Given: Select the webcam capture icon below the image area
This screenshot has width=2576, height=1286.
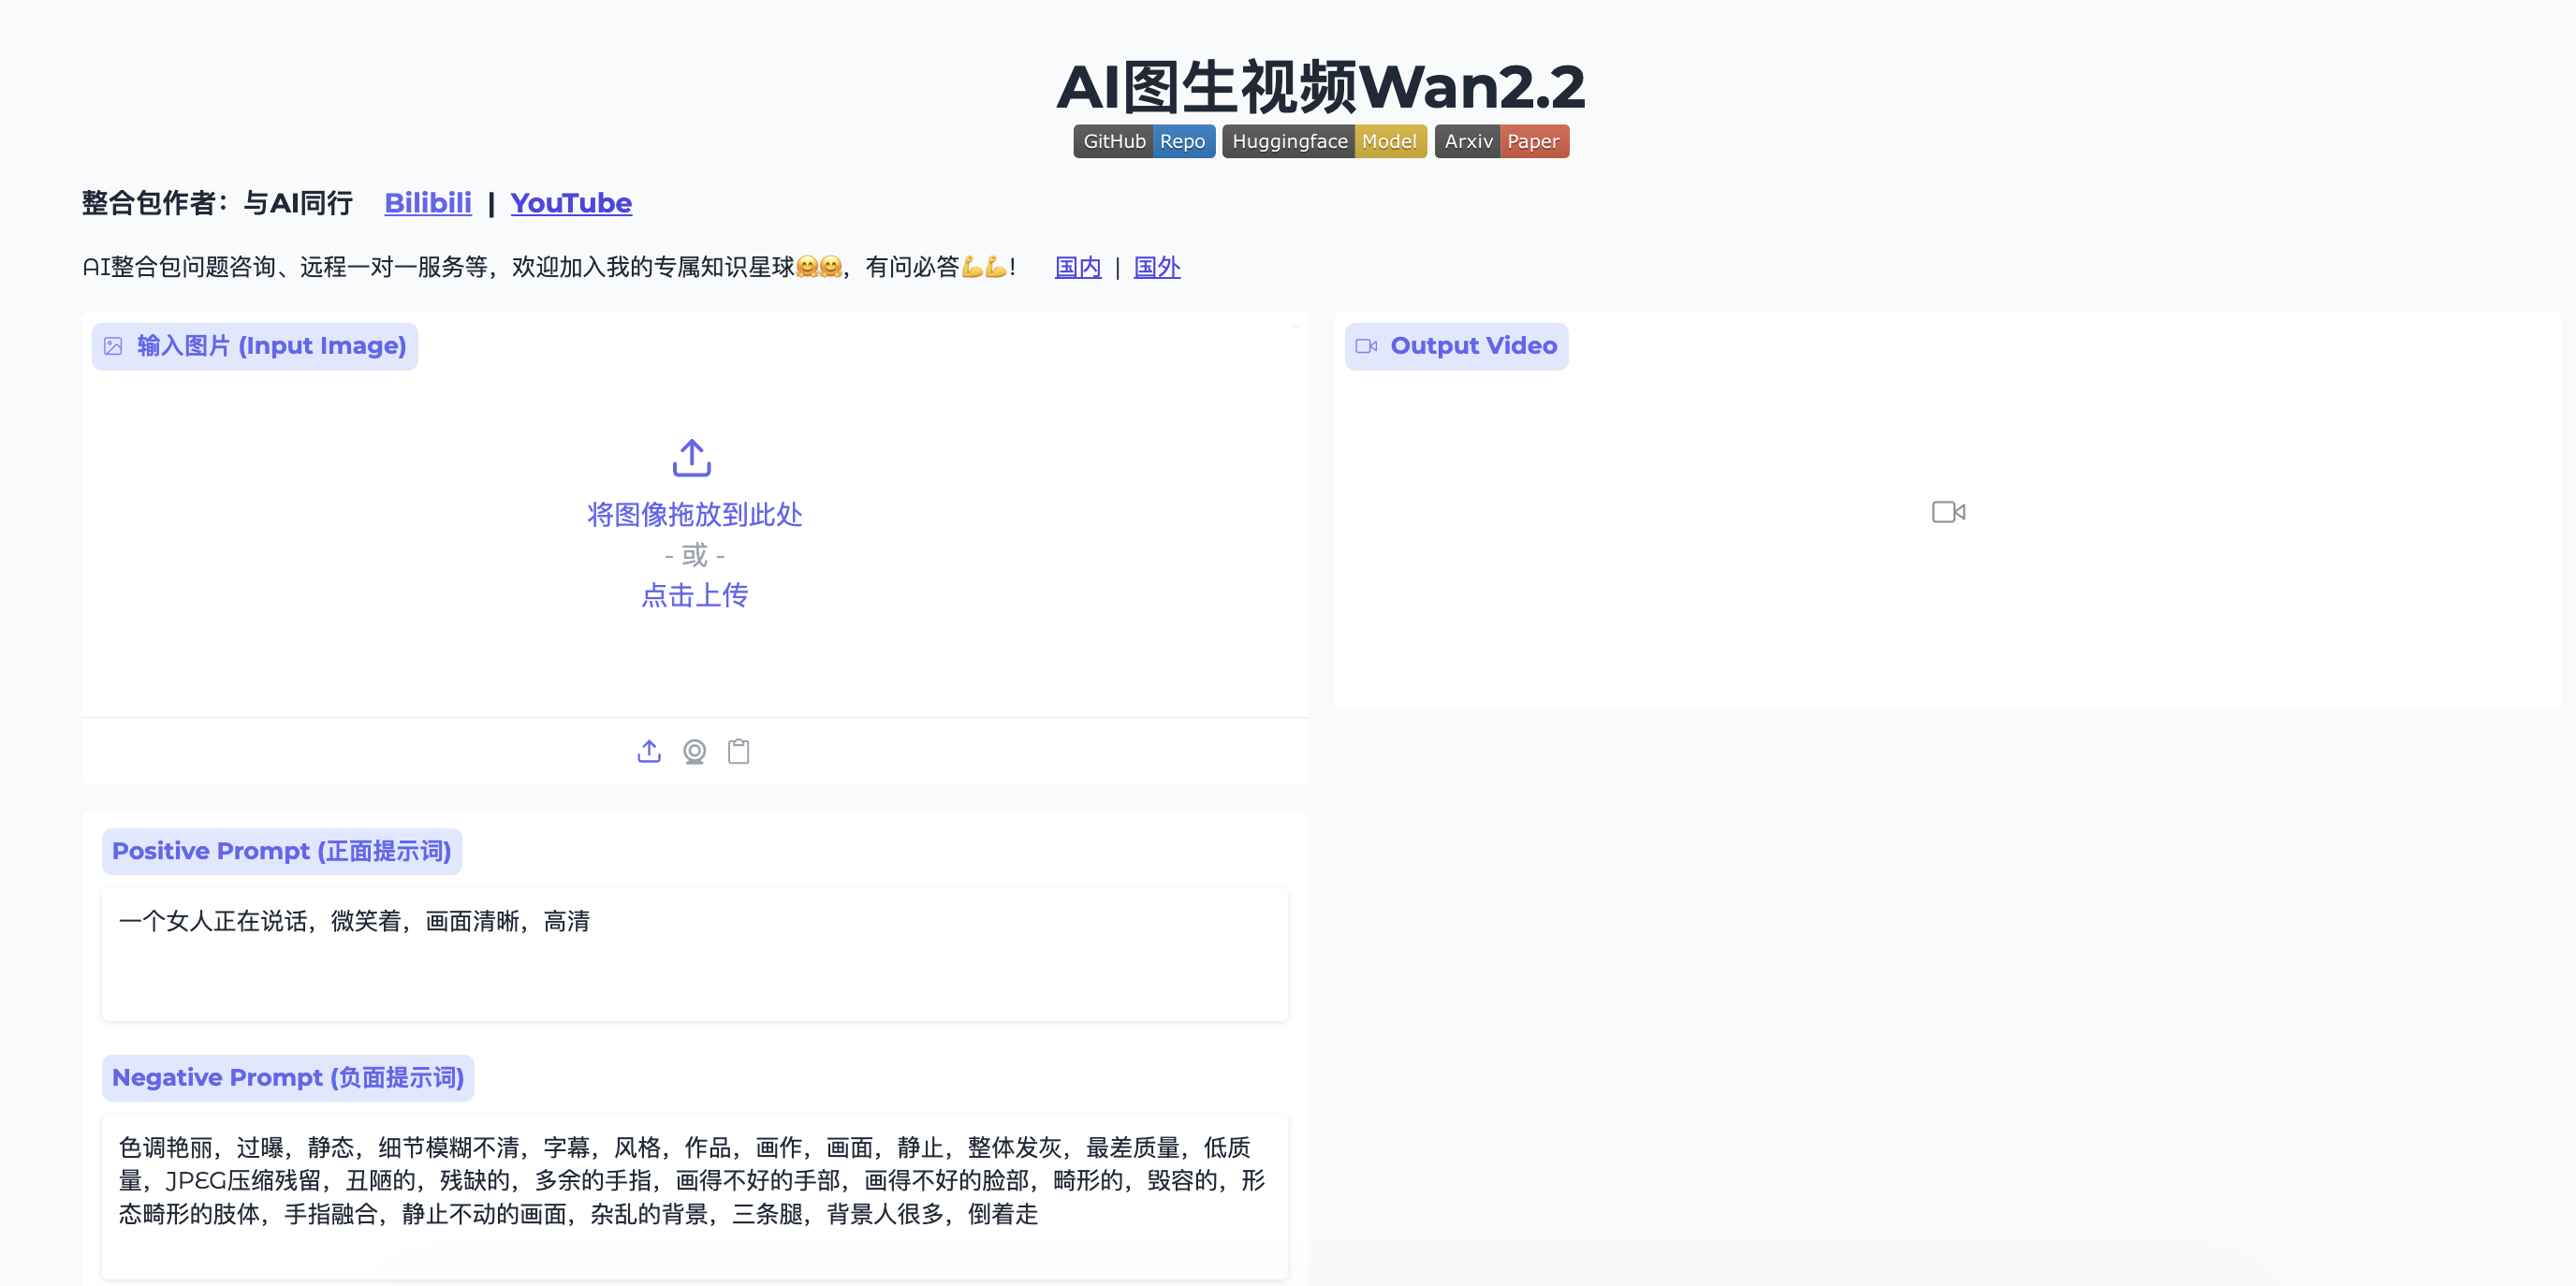Looking at the screenshot, I should 694,751.
